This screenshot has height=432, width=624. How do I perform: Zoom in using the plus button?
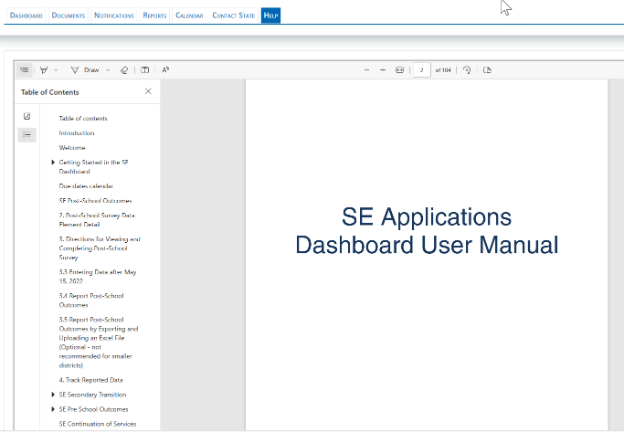[384, 70]
